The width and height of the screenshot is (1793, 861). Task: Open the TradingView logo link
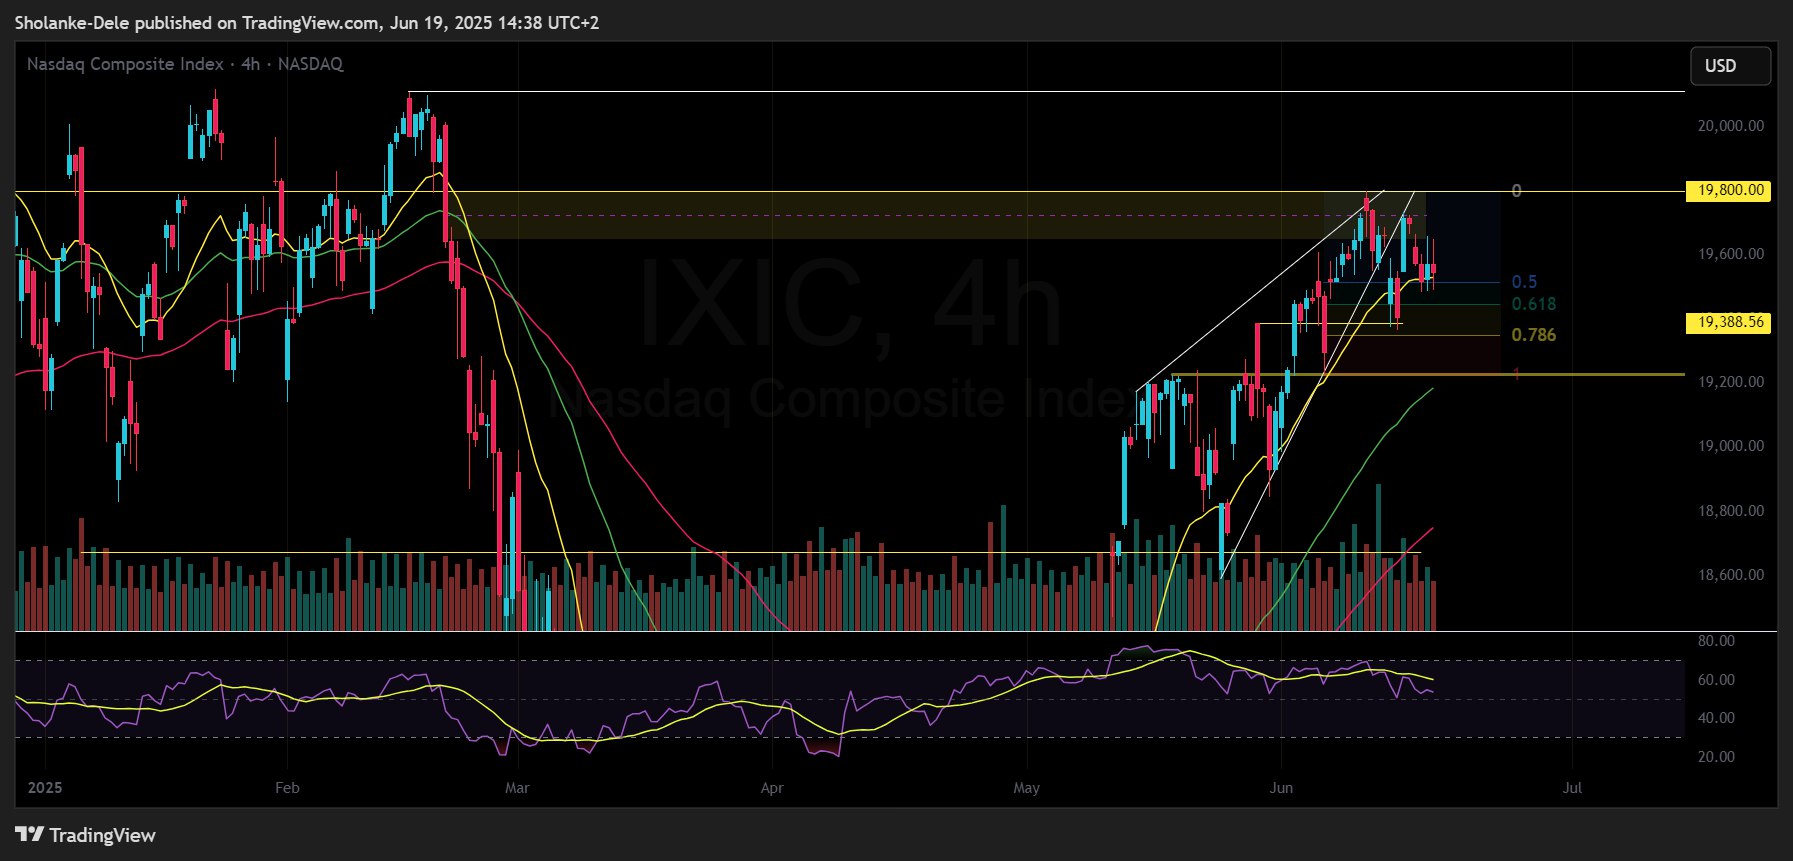(x=86, y=835)
